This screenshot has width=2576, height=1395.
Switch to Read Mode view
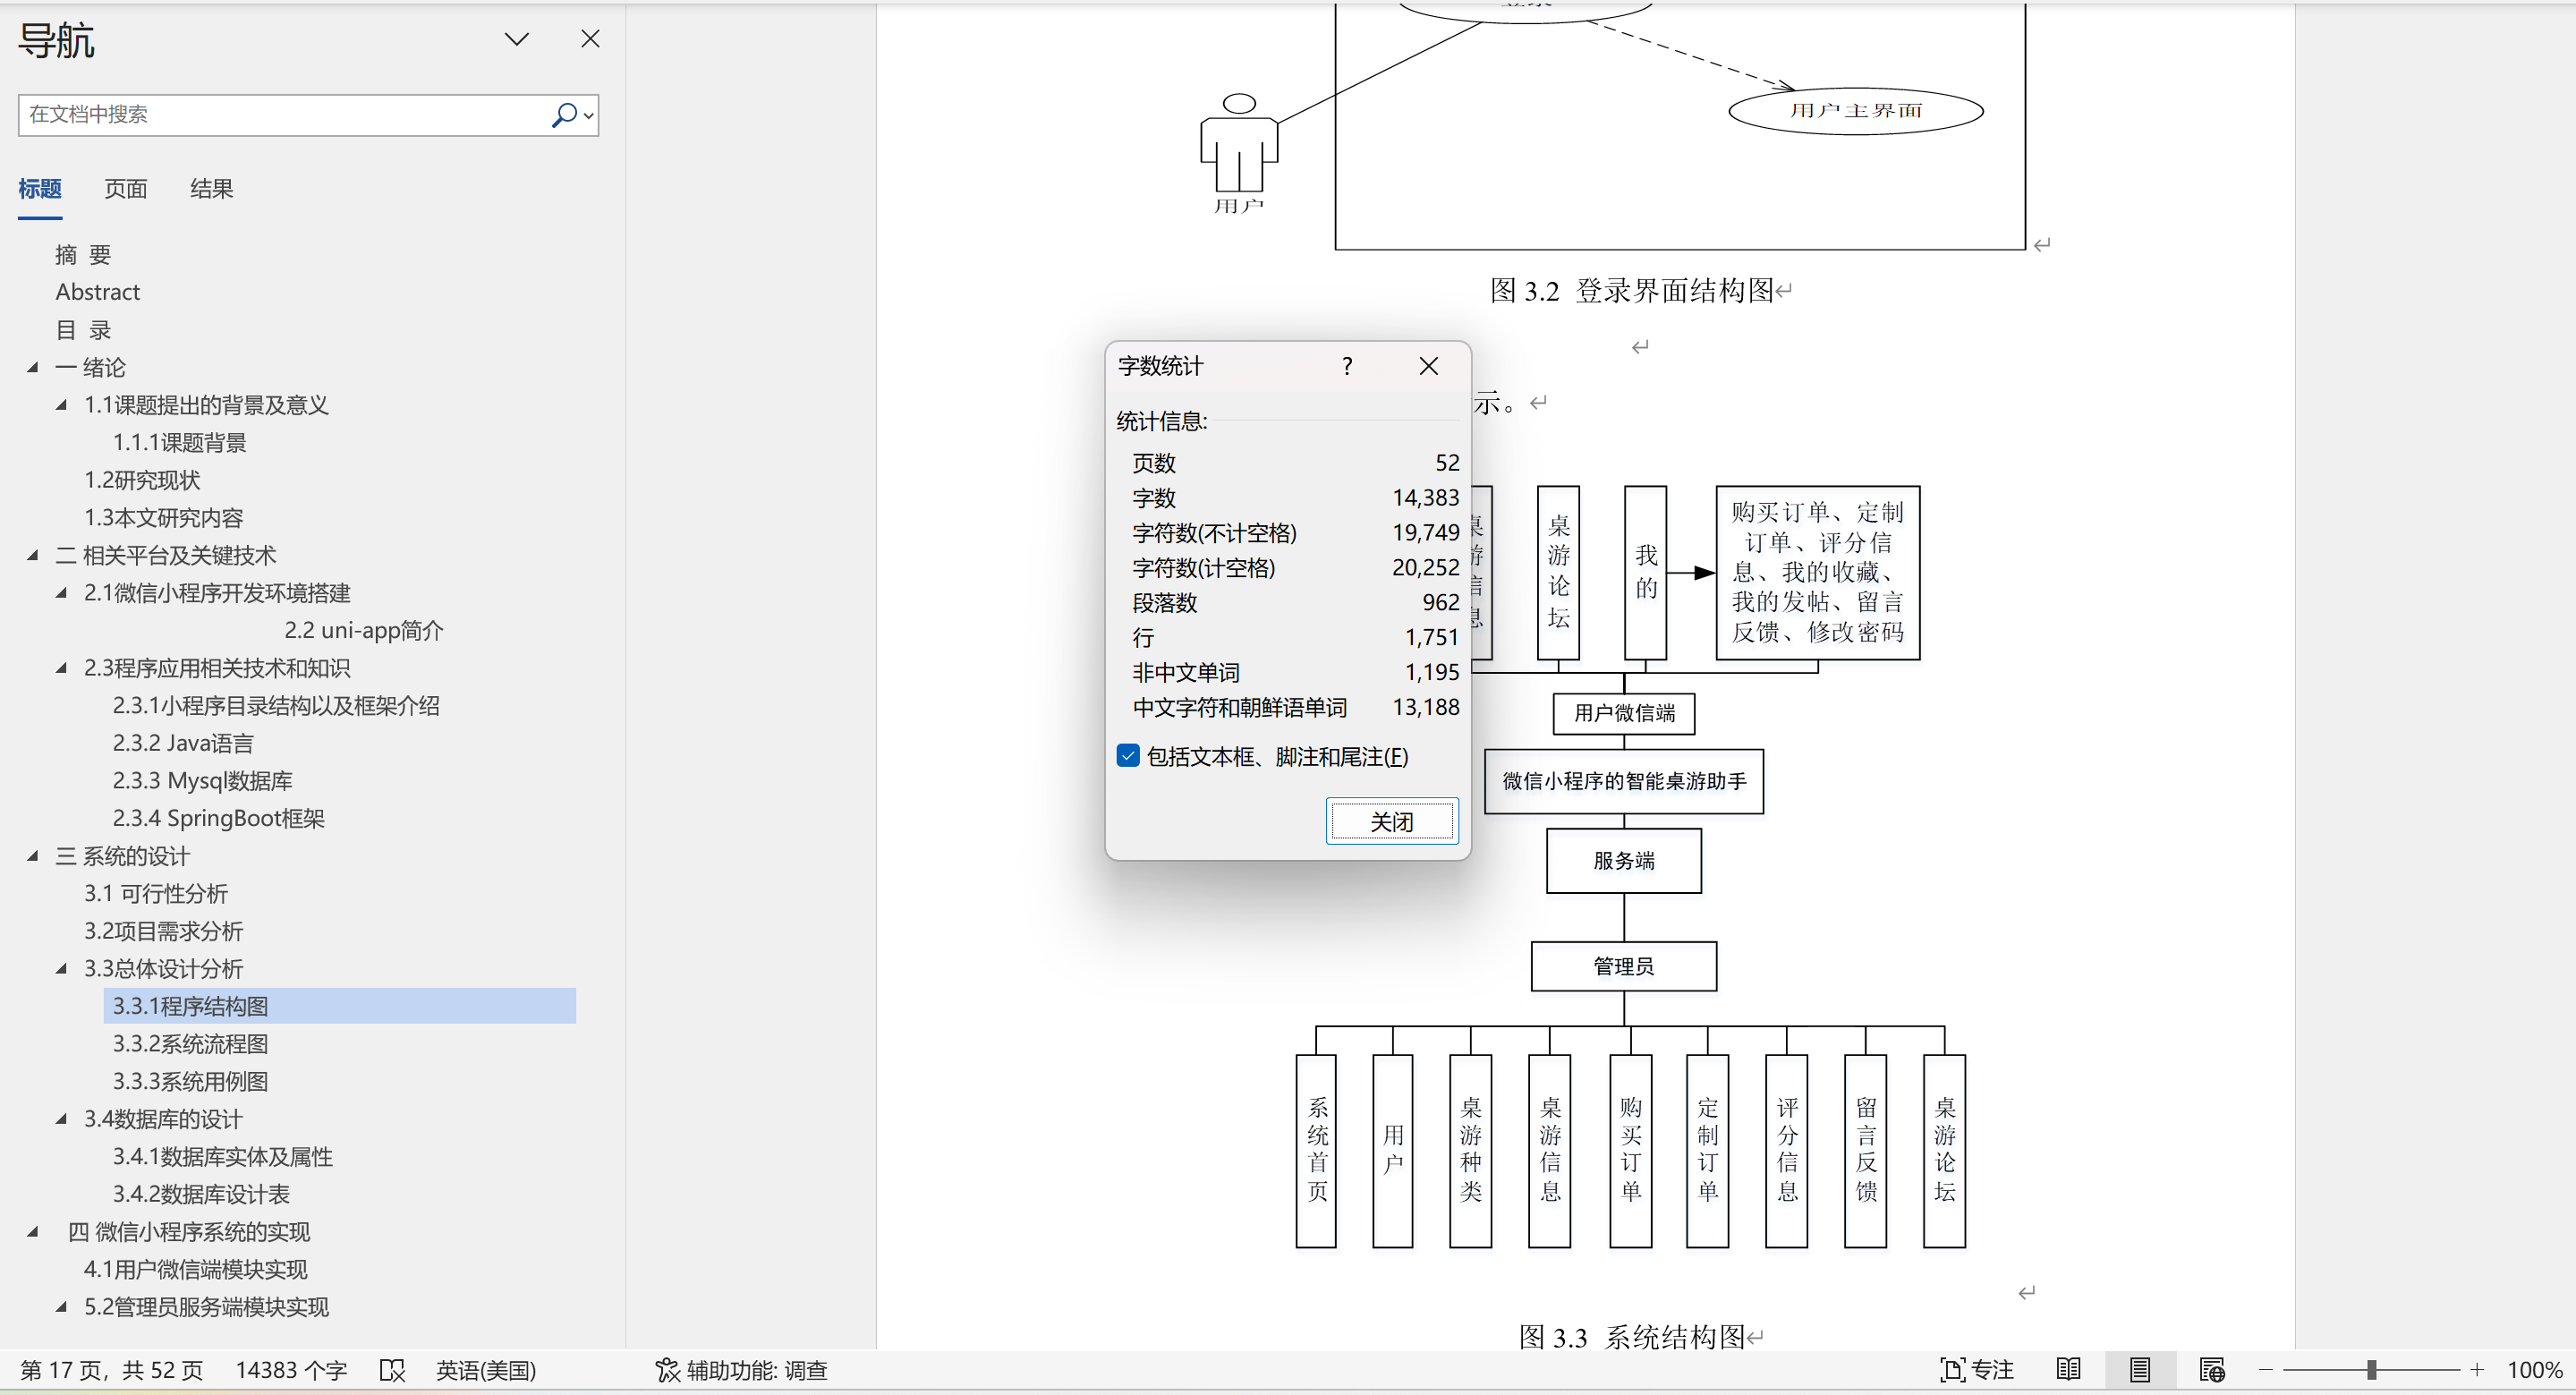(x=2068, y=1370)
